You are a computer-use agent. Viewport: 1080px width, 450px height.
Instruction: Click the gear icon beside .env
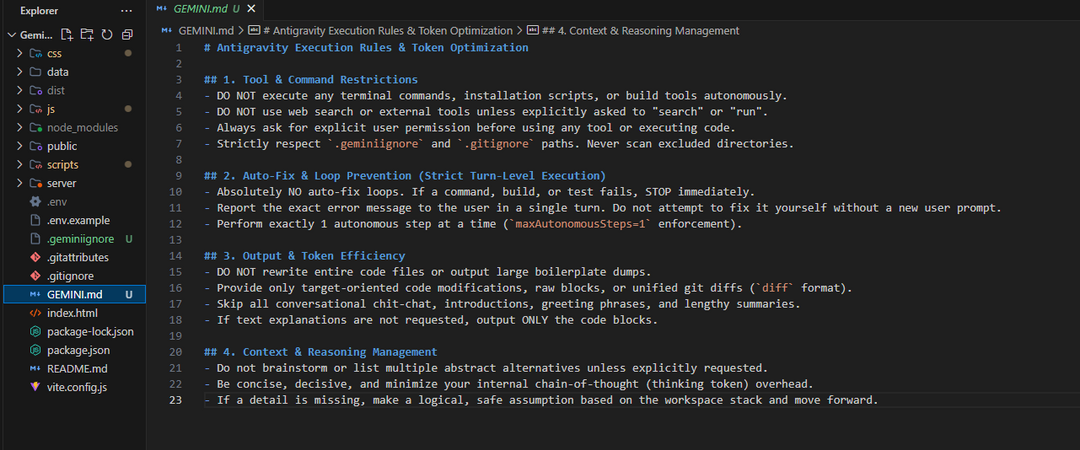pyautogui.click(x=35, y=202)
